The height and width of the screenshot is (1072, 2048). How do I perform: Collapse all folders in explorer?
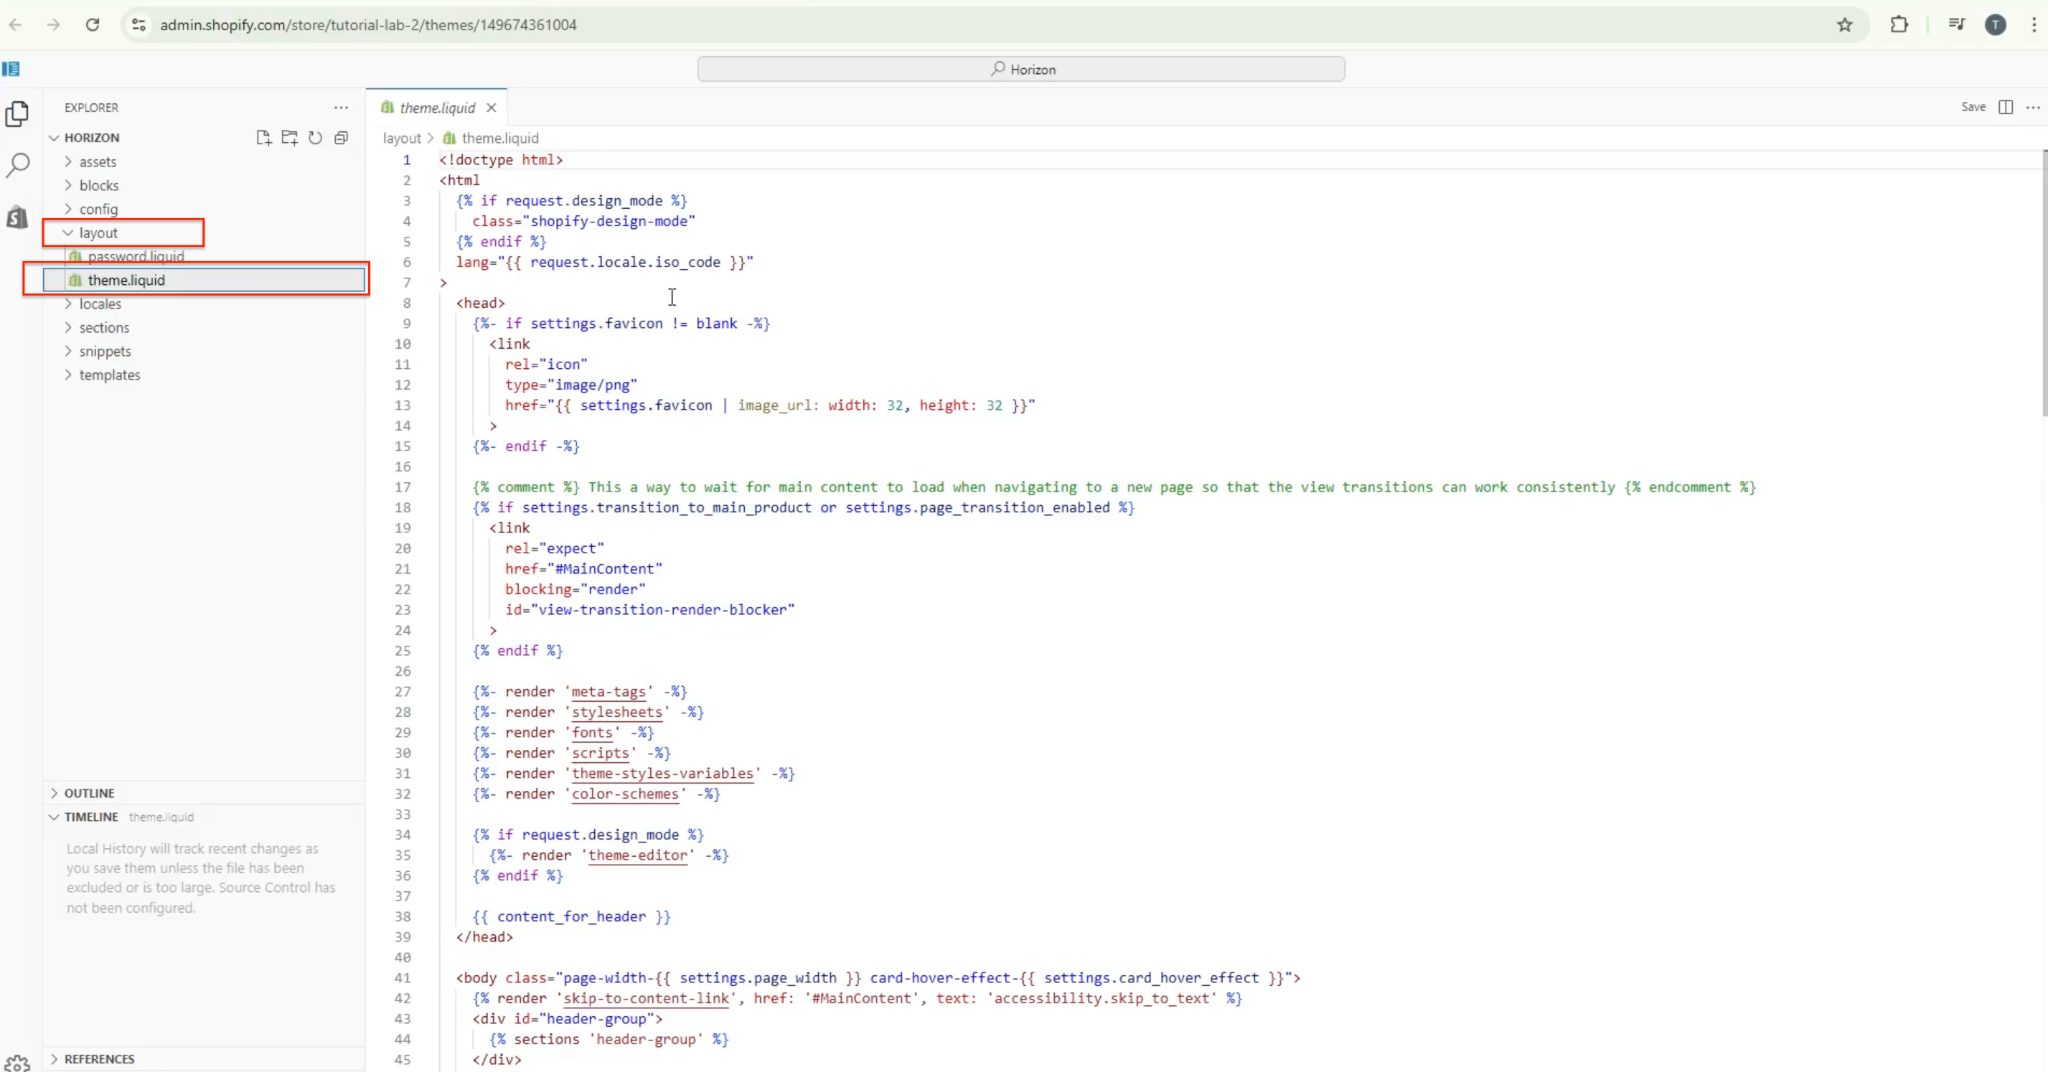341,138
